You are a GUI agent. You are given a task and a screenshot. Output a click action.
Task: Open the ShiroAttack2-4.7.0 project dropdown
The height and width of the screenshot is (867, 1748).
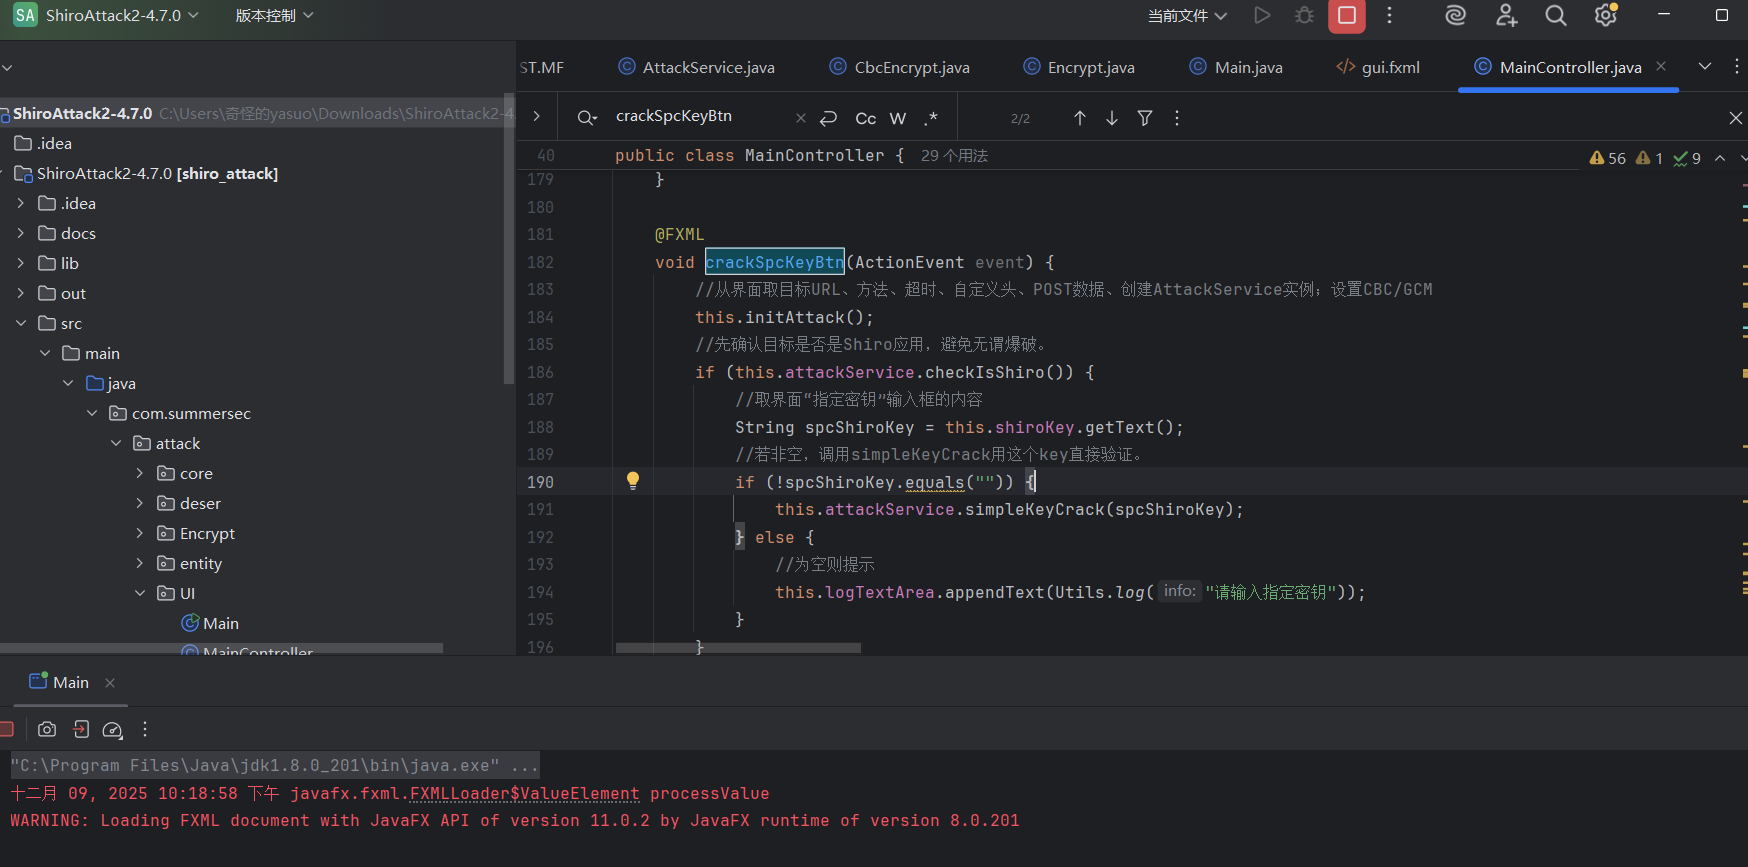(121, 16)
